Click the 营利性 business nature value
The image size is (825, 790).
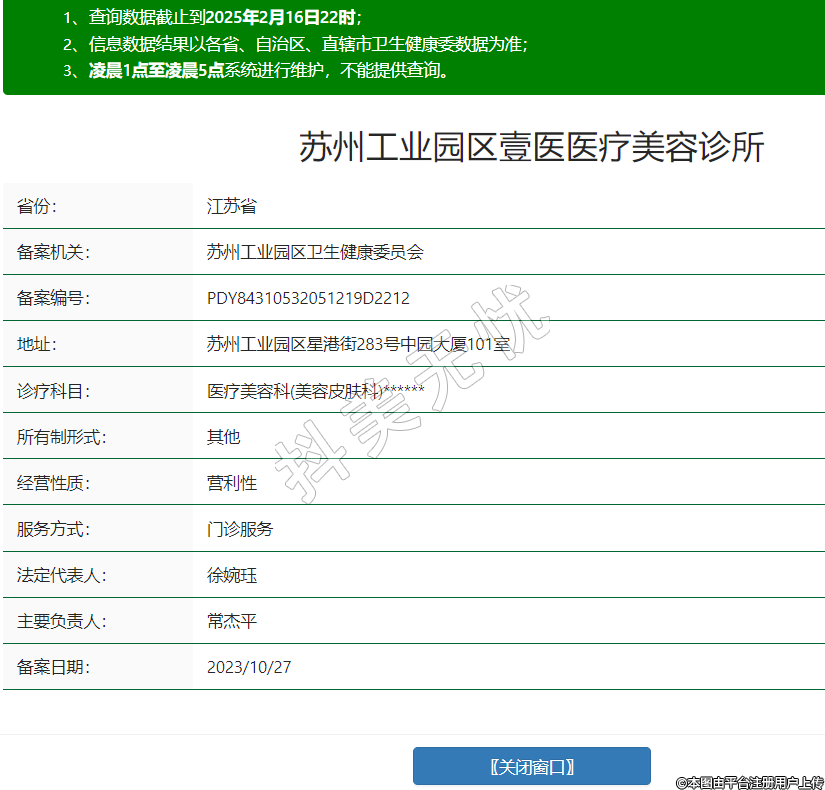point(232,483)
